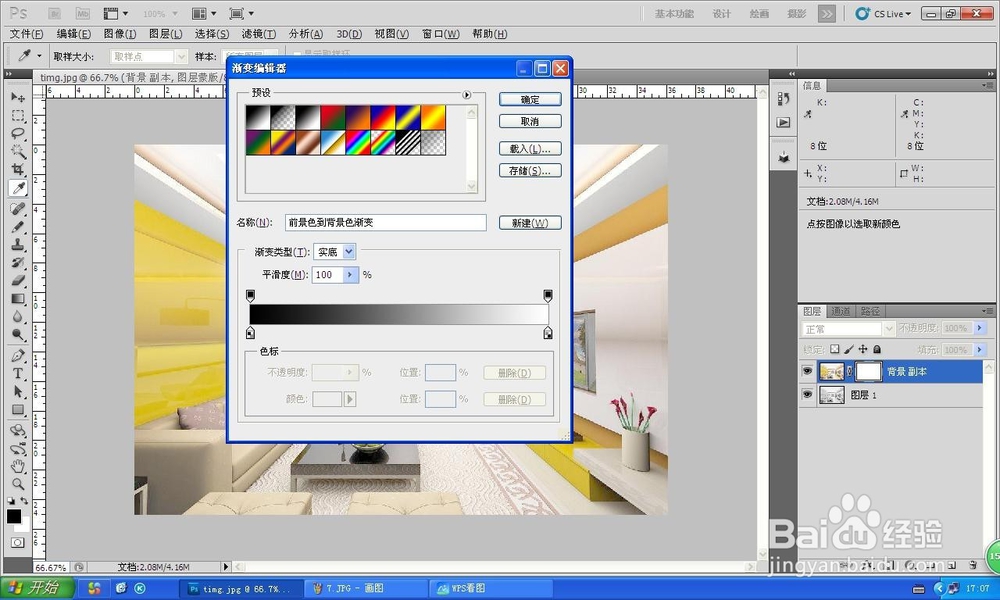Switch to the 路径 tab
The image size is (1000, 600).
870,311
